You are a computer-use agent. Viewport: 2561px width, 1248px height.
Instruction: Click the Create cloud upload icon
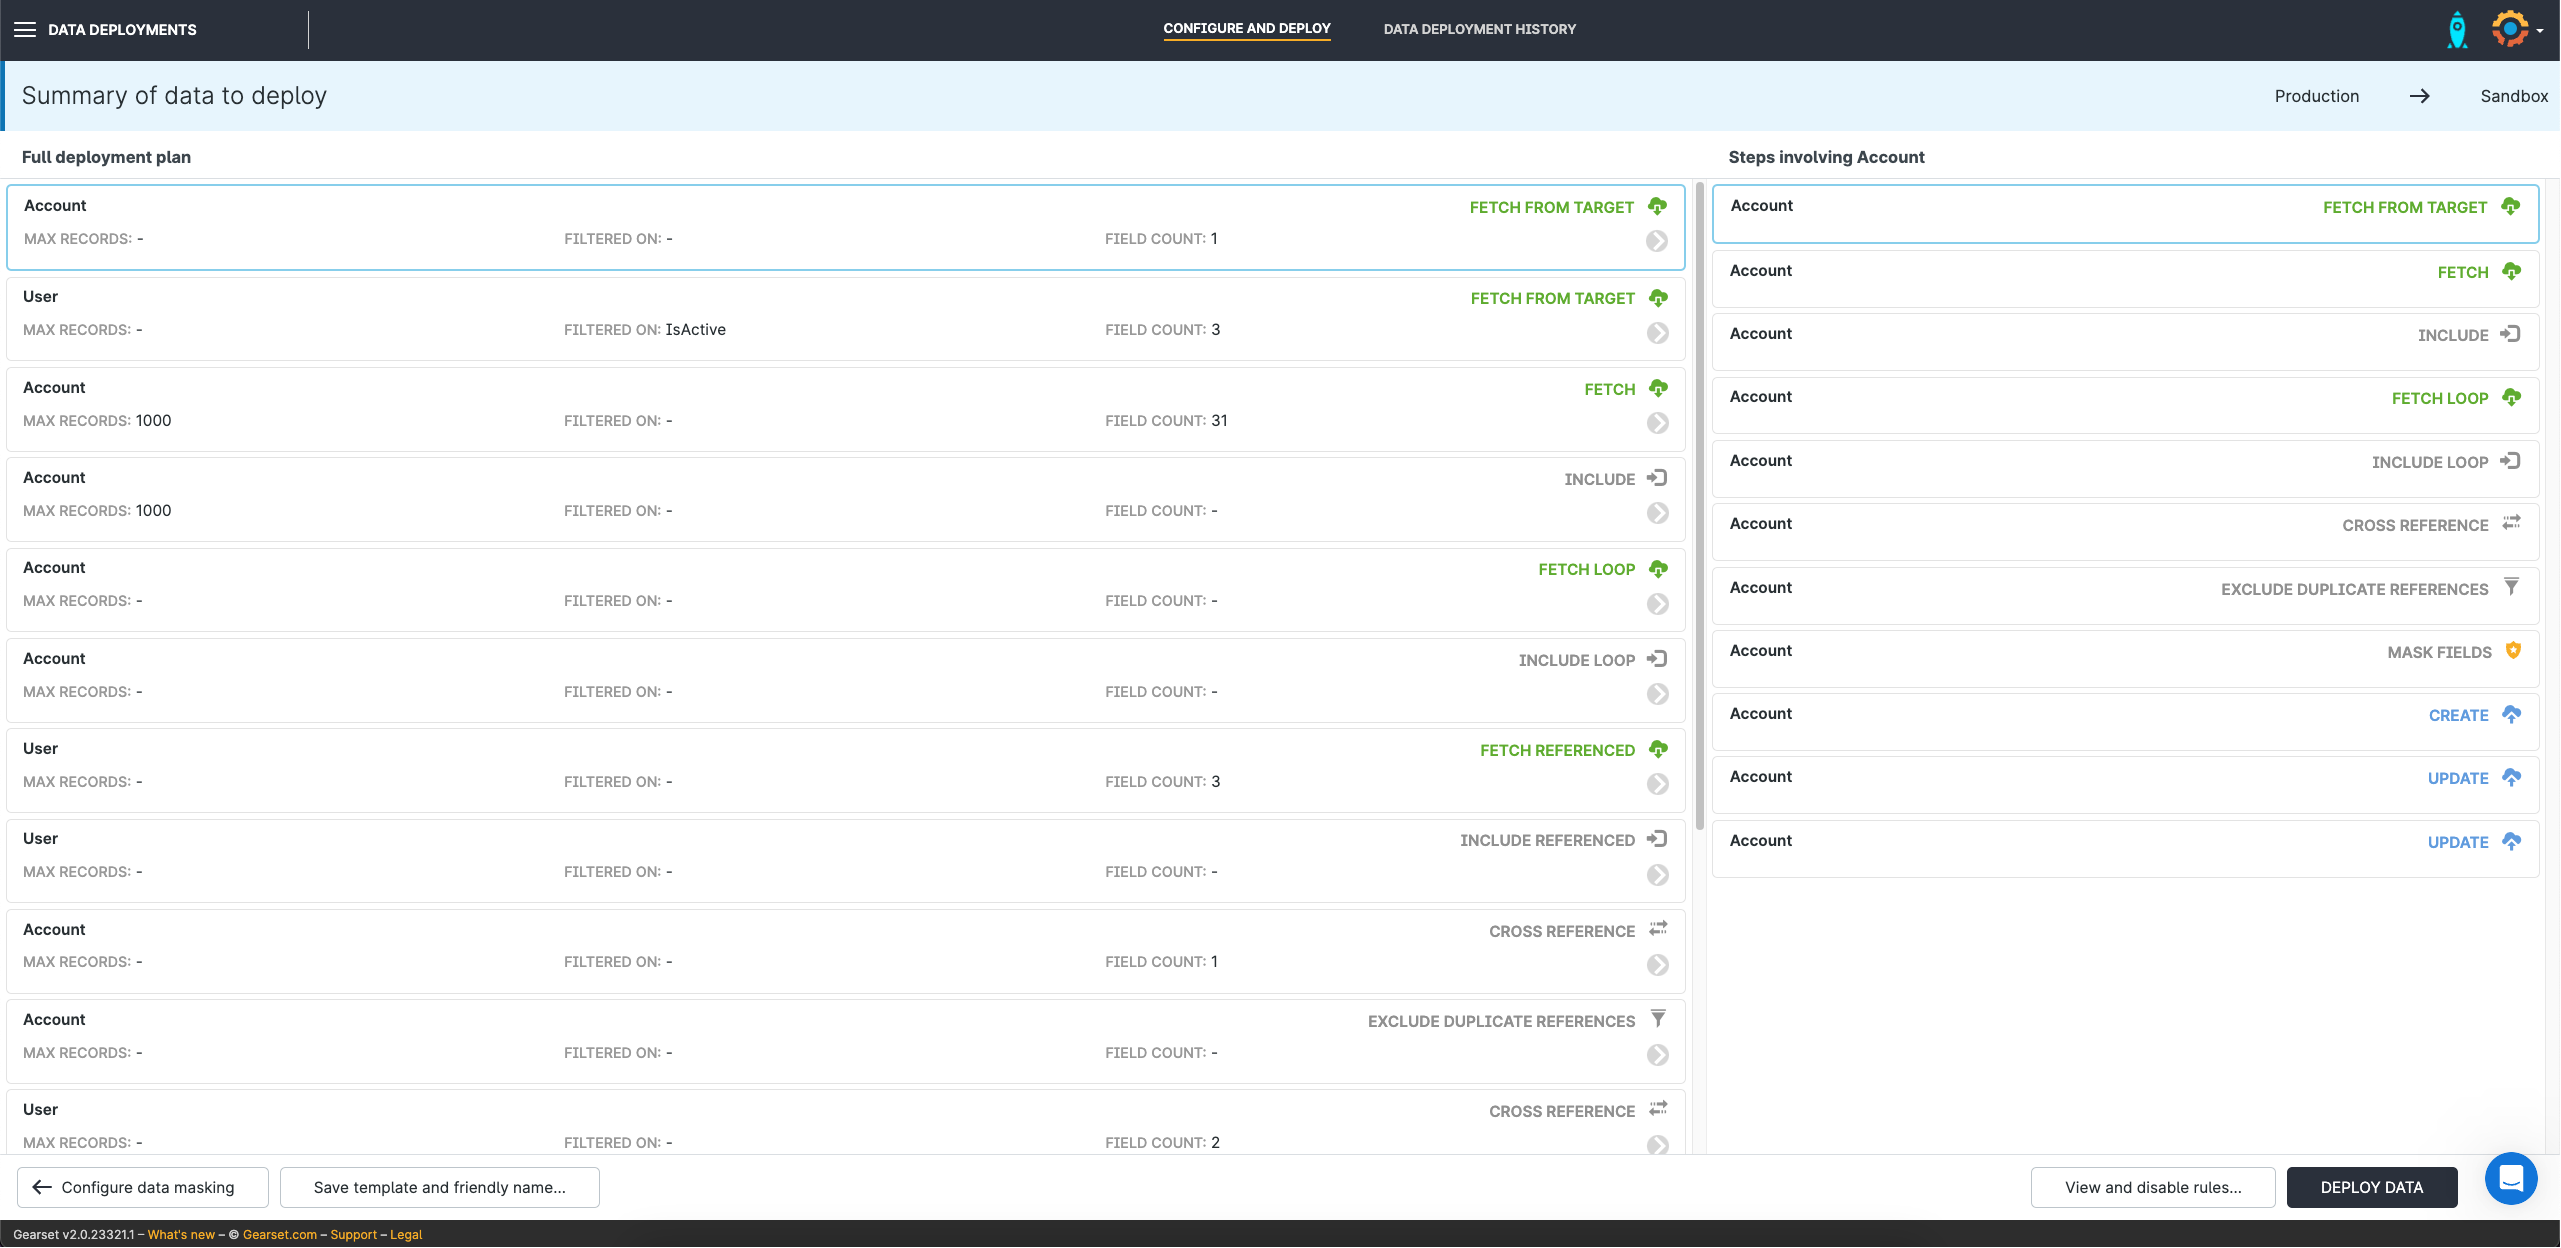tap(2511, 714)
